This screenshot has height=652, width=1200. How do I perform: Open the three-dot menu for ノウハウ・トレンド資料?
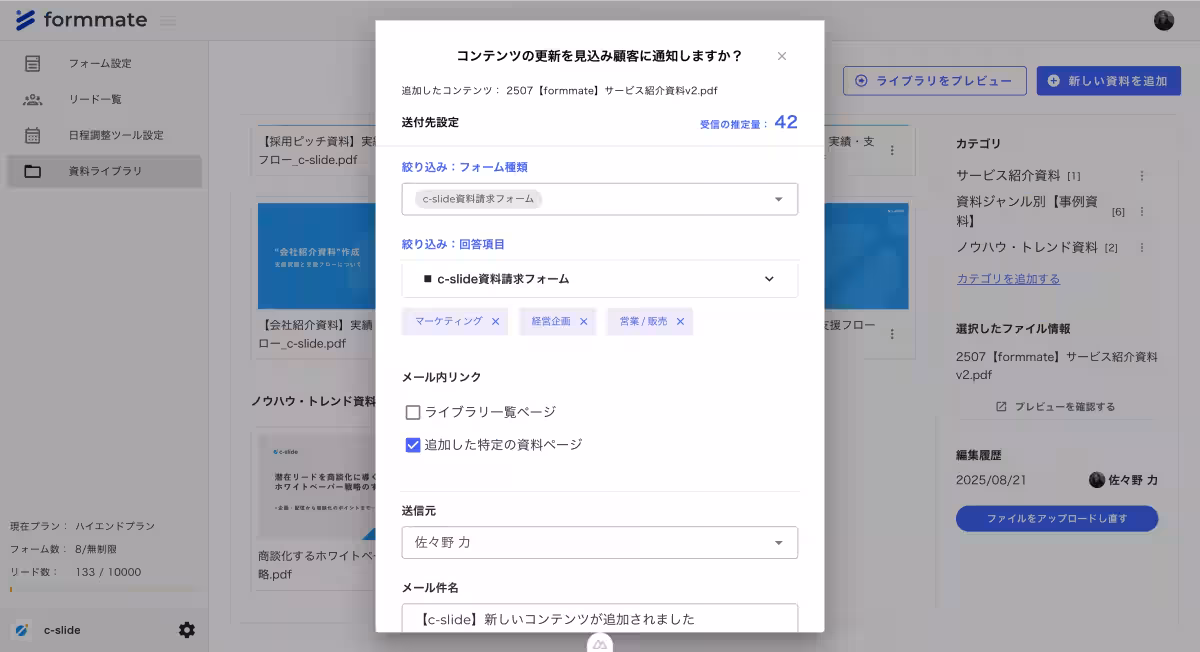click(1143, 246)
